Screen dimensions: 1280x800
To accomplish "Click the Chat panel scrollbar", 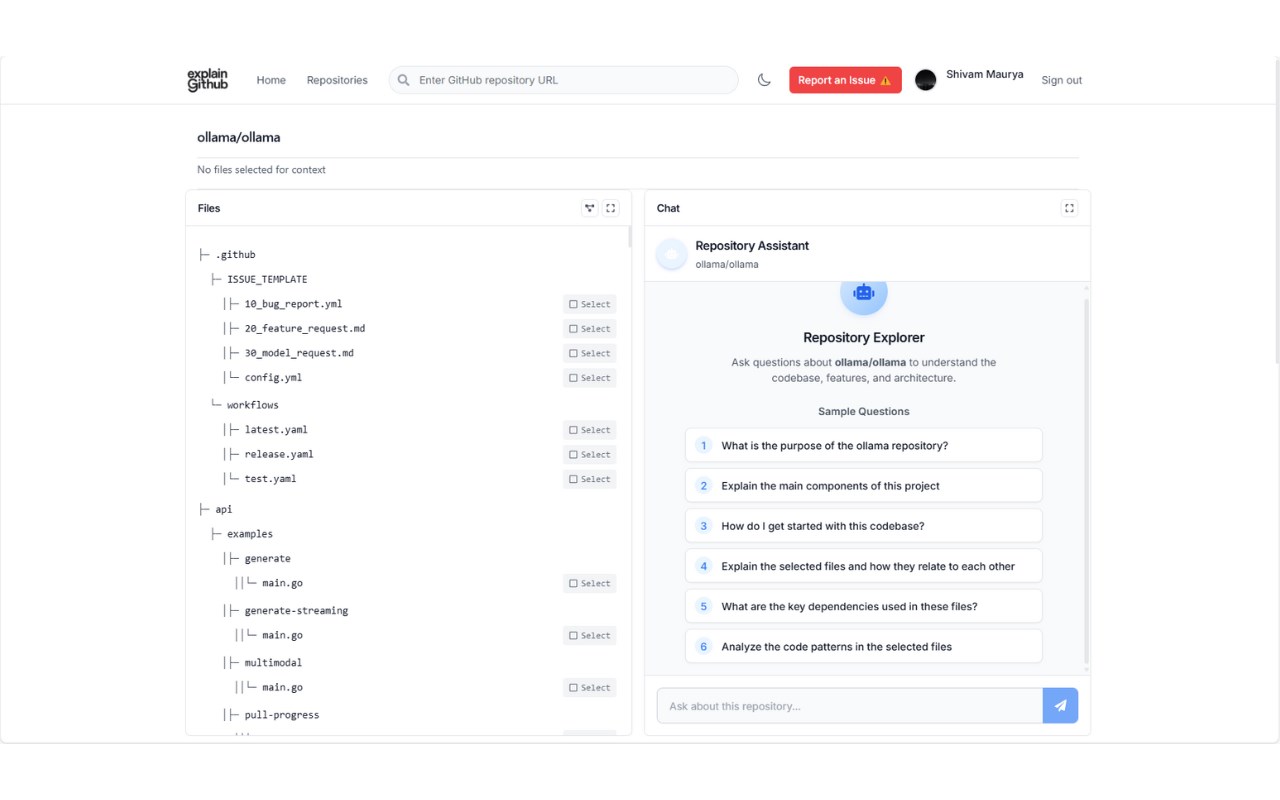I will tap(1087, 480).
